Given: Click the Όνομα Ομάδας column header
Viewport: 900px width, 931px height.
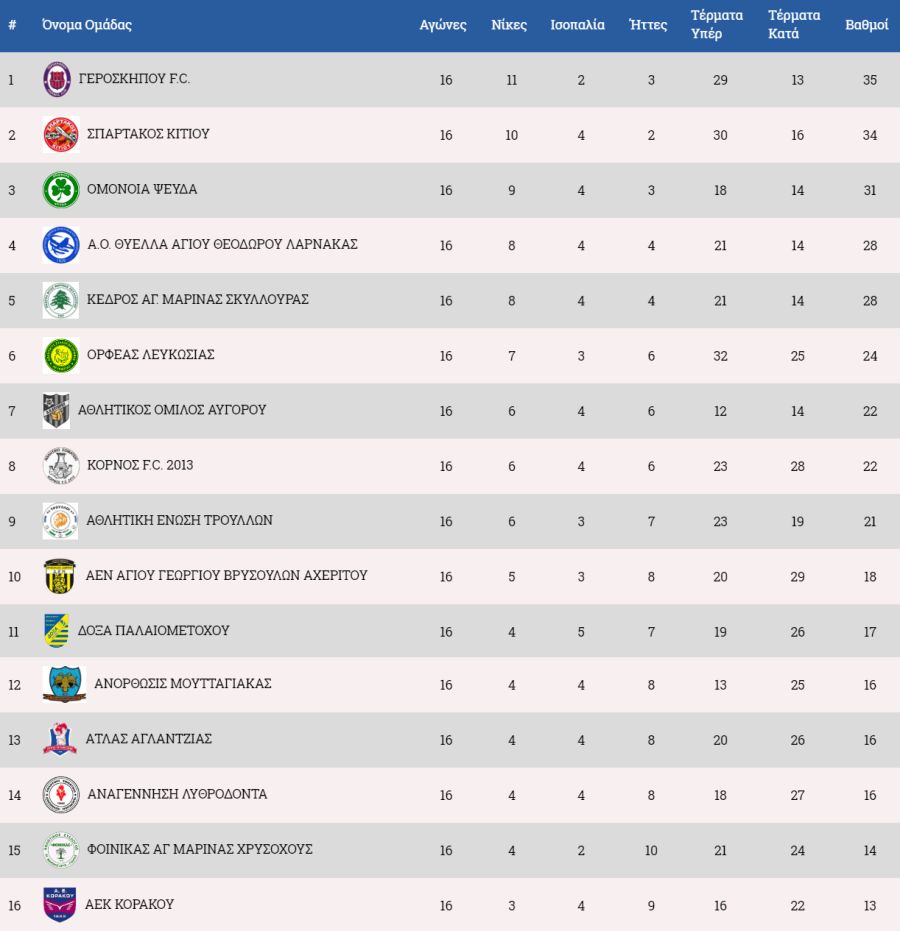Looking at the screenshot, I should pyautogui.click(x=87, y=25).
